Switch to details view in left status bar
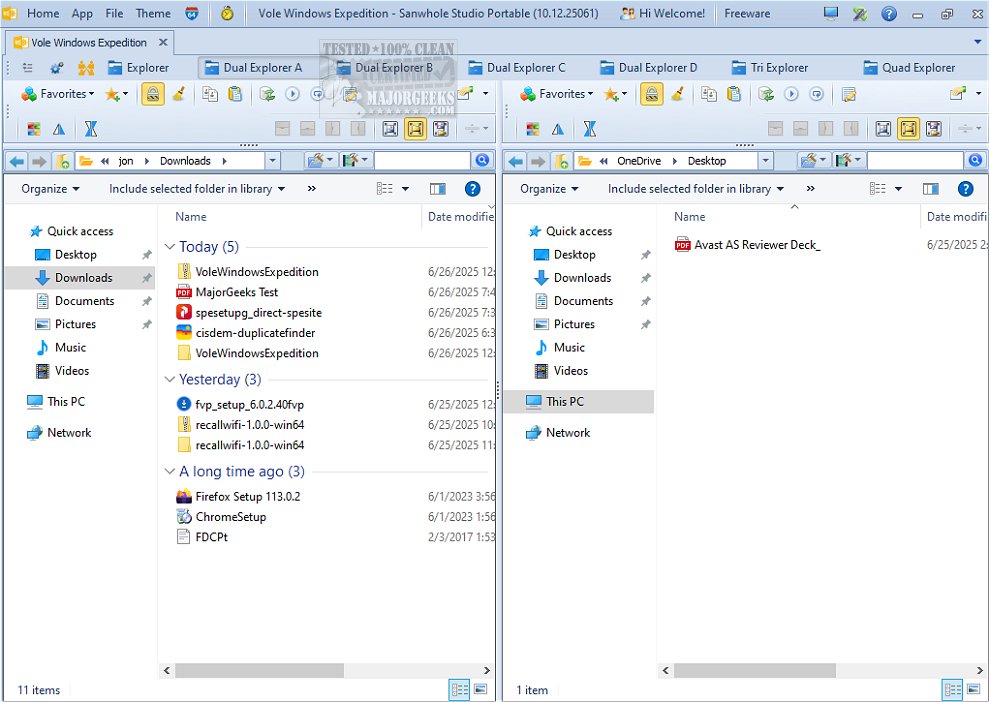Screen dimensions: 989x702 459,690
